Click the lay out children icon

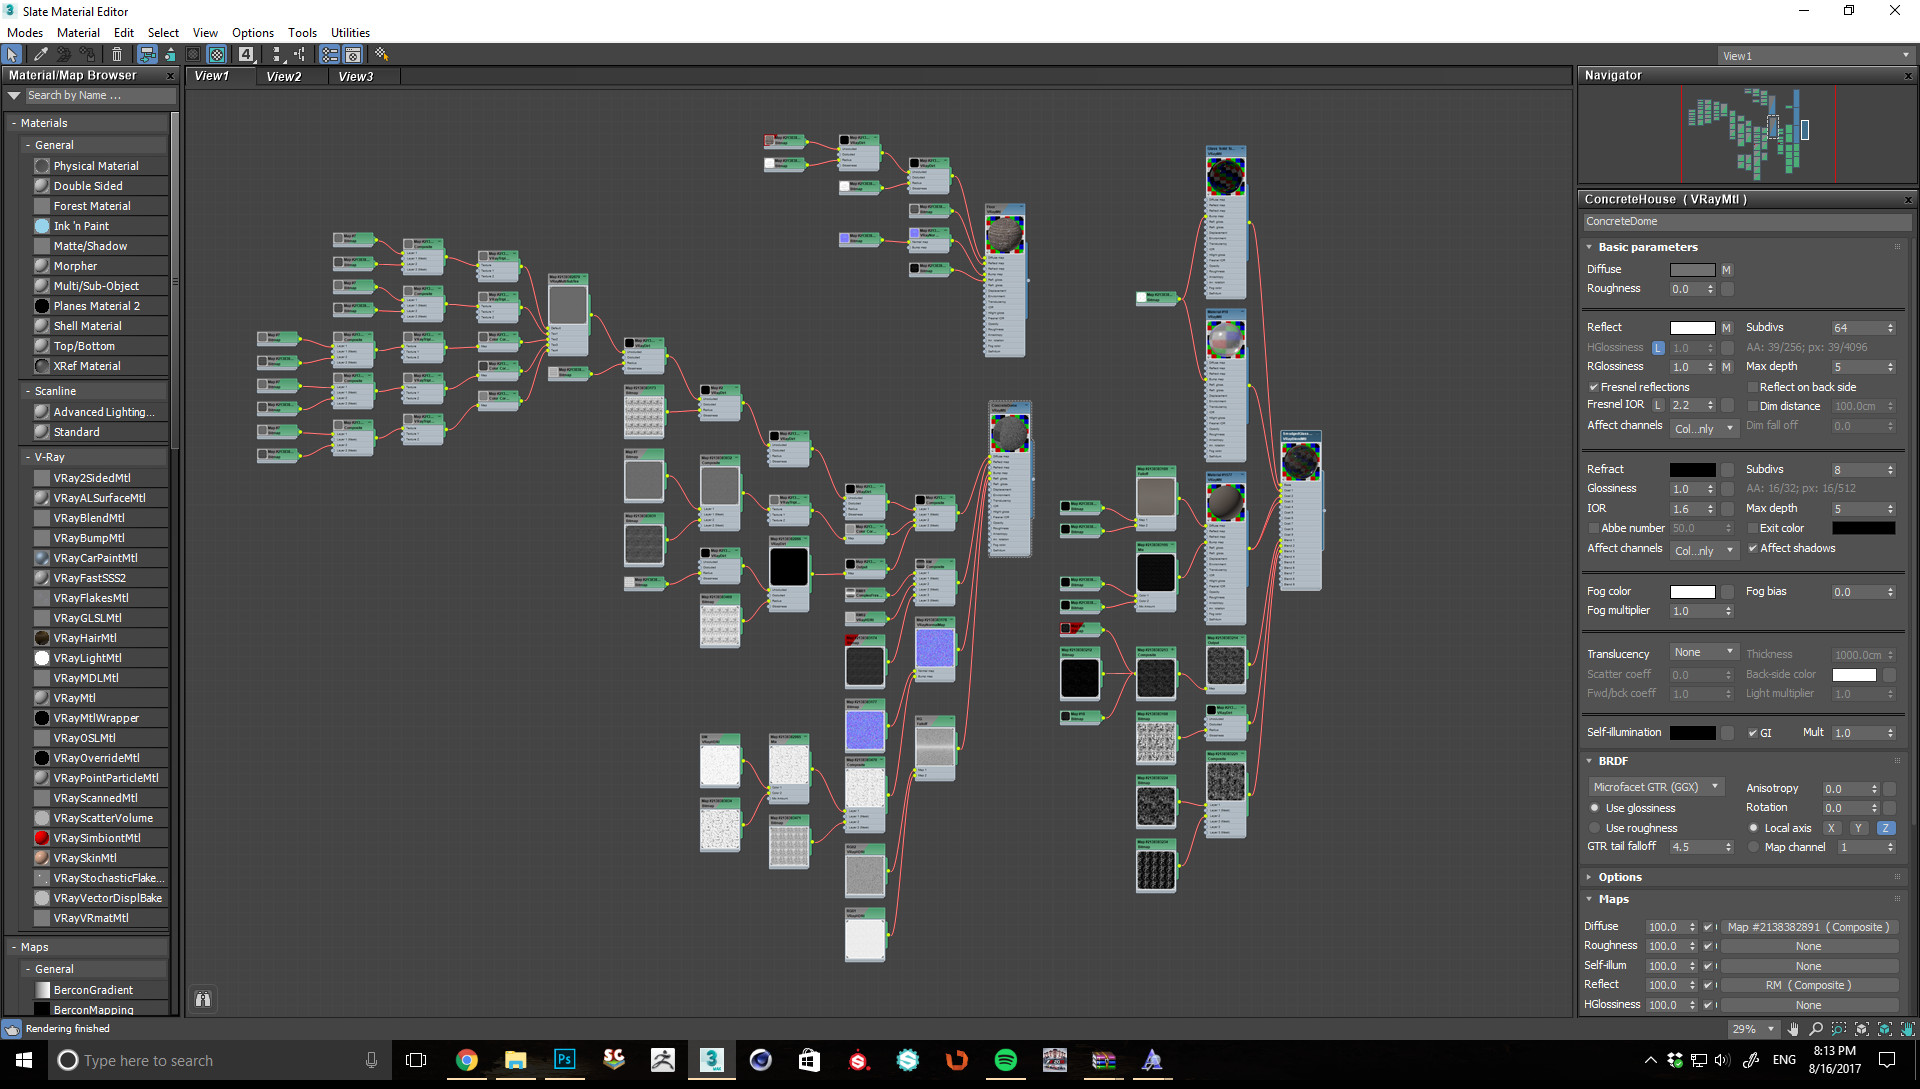pyautogui.click(x=300, y=54)
